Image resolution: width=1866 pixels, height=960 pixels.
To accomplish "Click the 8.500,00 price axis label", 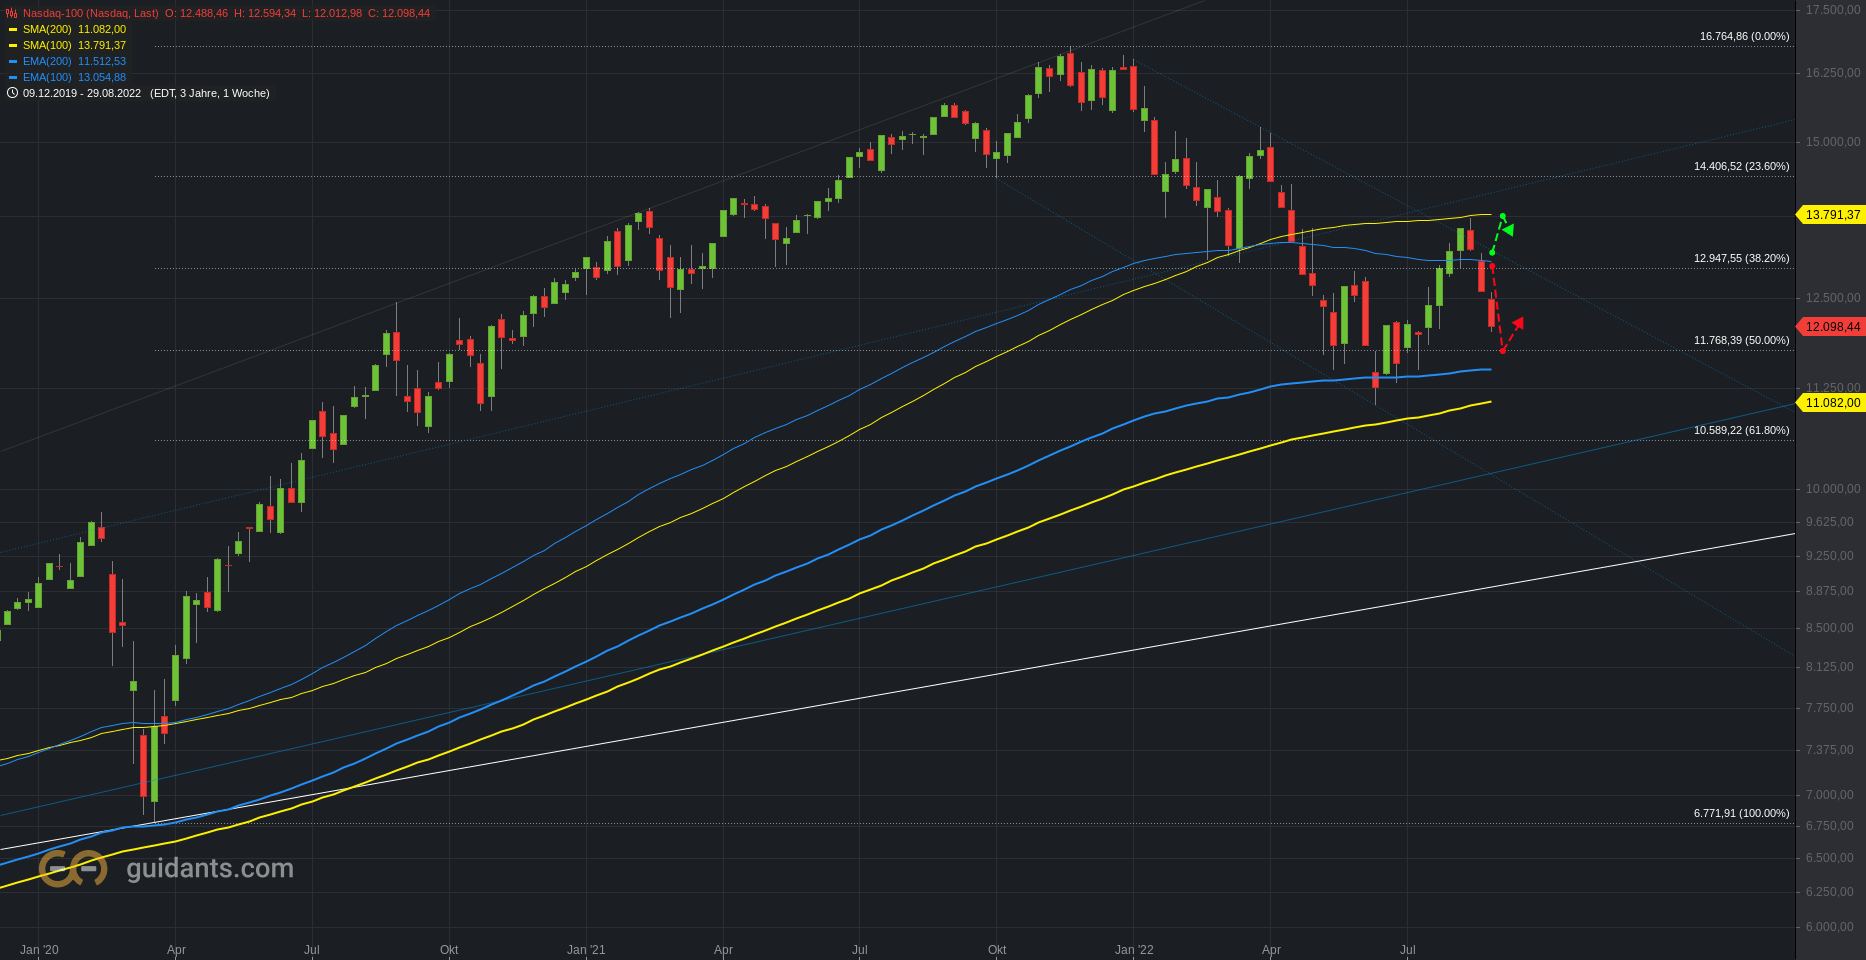I will tap(1830, 628).
